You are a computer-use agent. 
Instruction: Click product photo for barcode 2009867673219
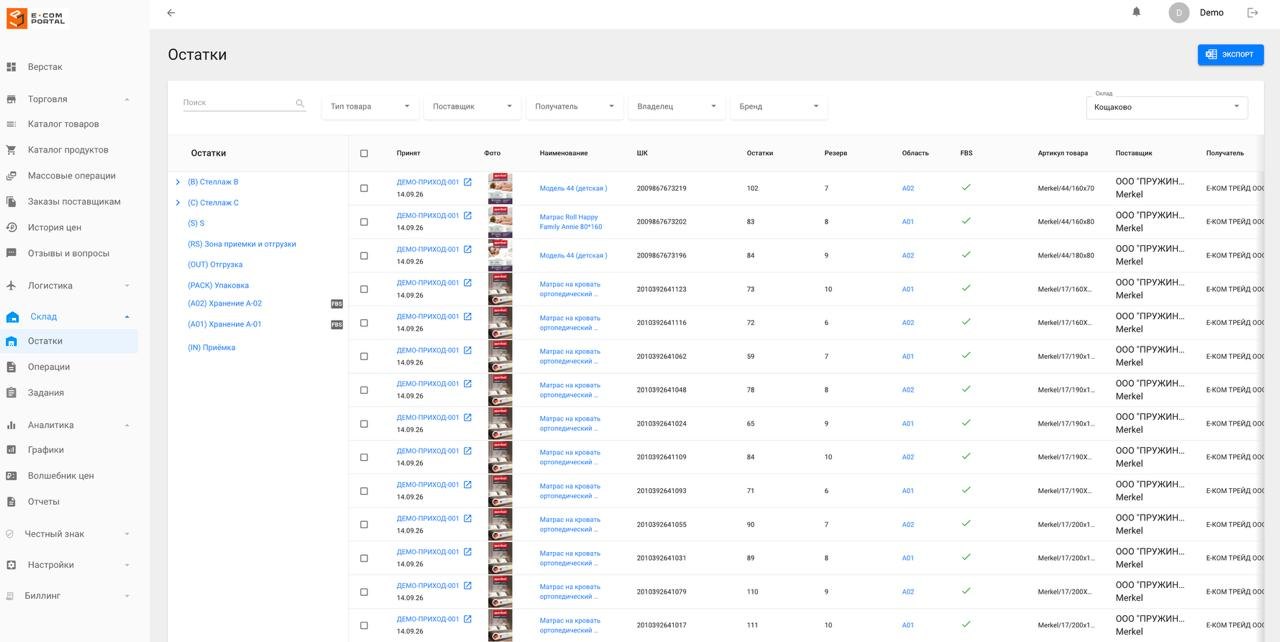[x=500, y=188]
